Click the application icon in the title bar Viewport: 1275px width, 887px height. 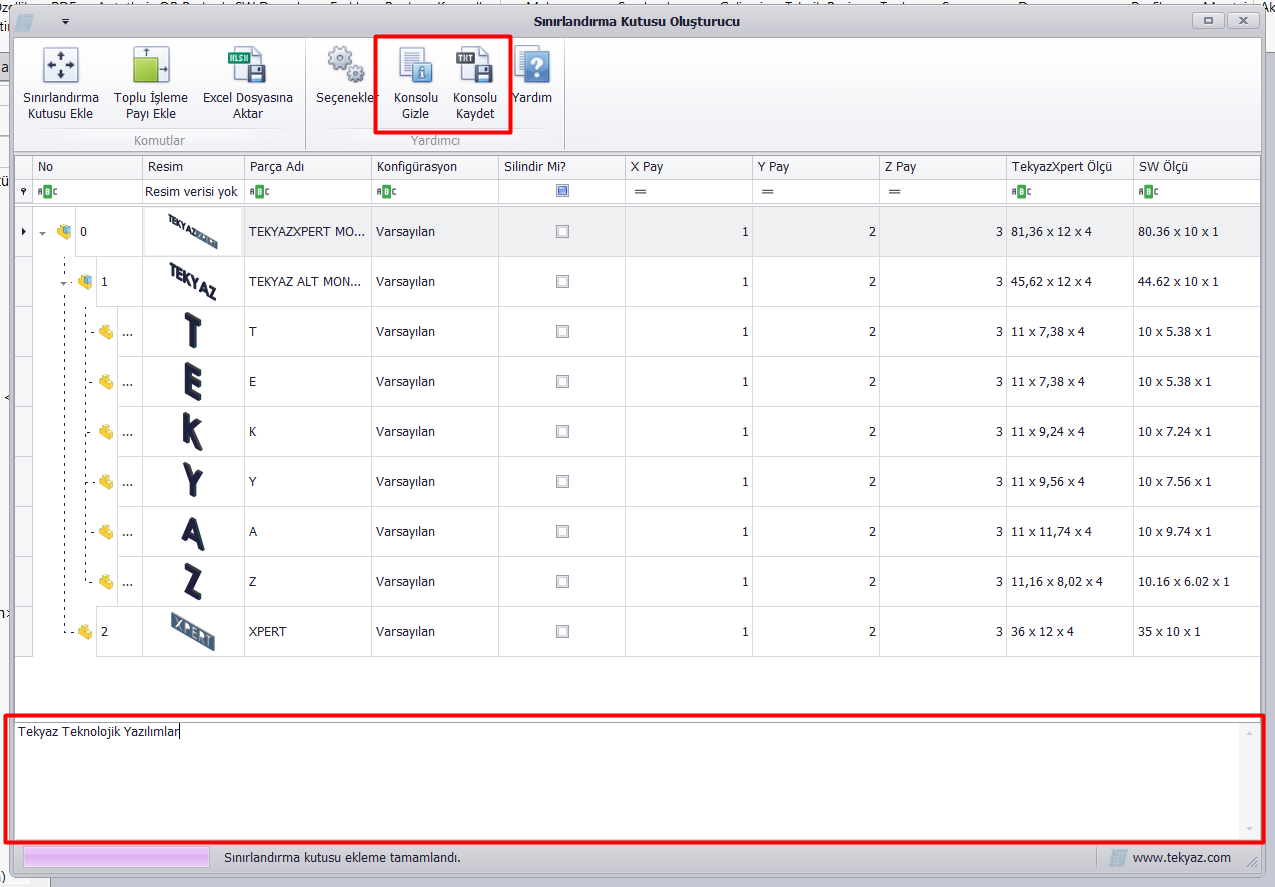point(25,20)
